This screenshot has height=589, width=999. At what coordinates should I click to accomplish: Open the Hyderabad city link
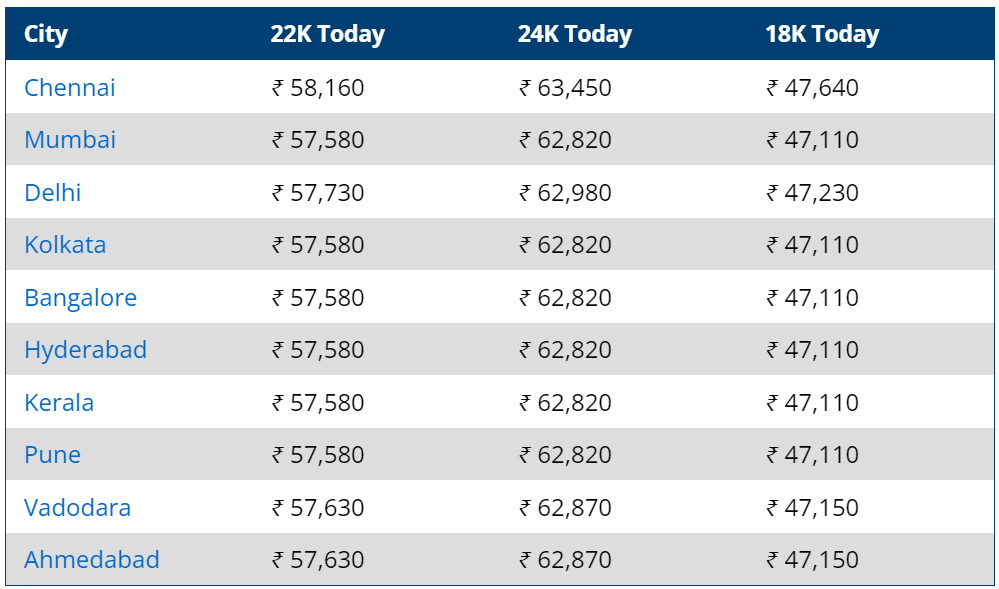85,350
